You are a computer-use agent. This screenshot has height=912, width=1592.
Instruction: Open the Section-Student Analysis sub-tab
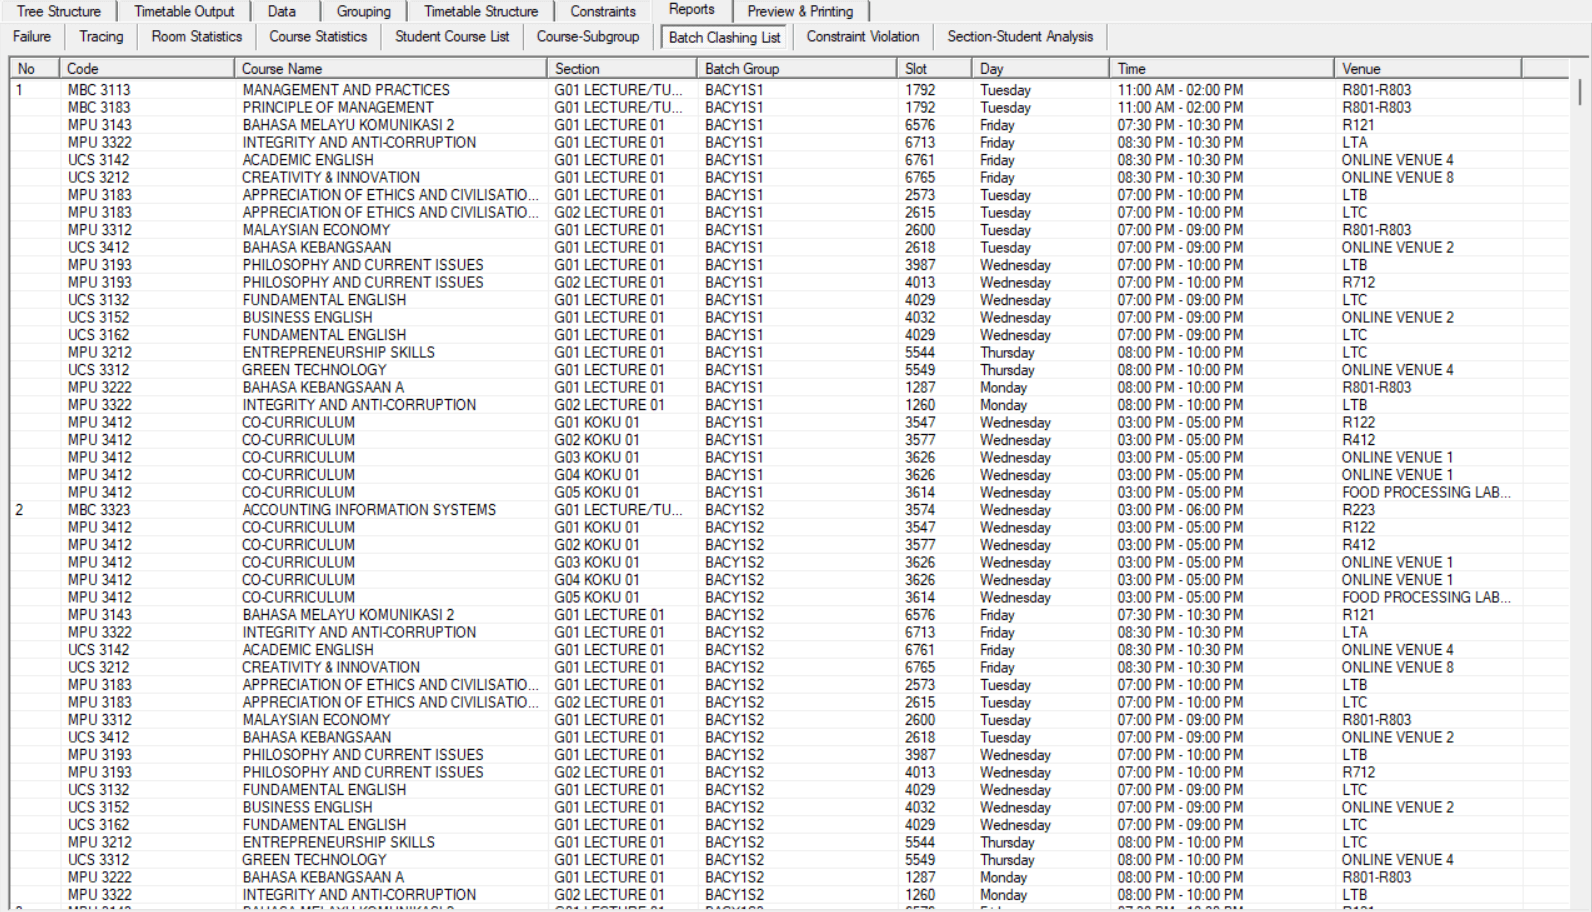pyautogui.click(x=1020, y=36)
